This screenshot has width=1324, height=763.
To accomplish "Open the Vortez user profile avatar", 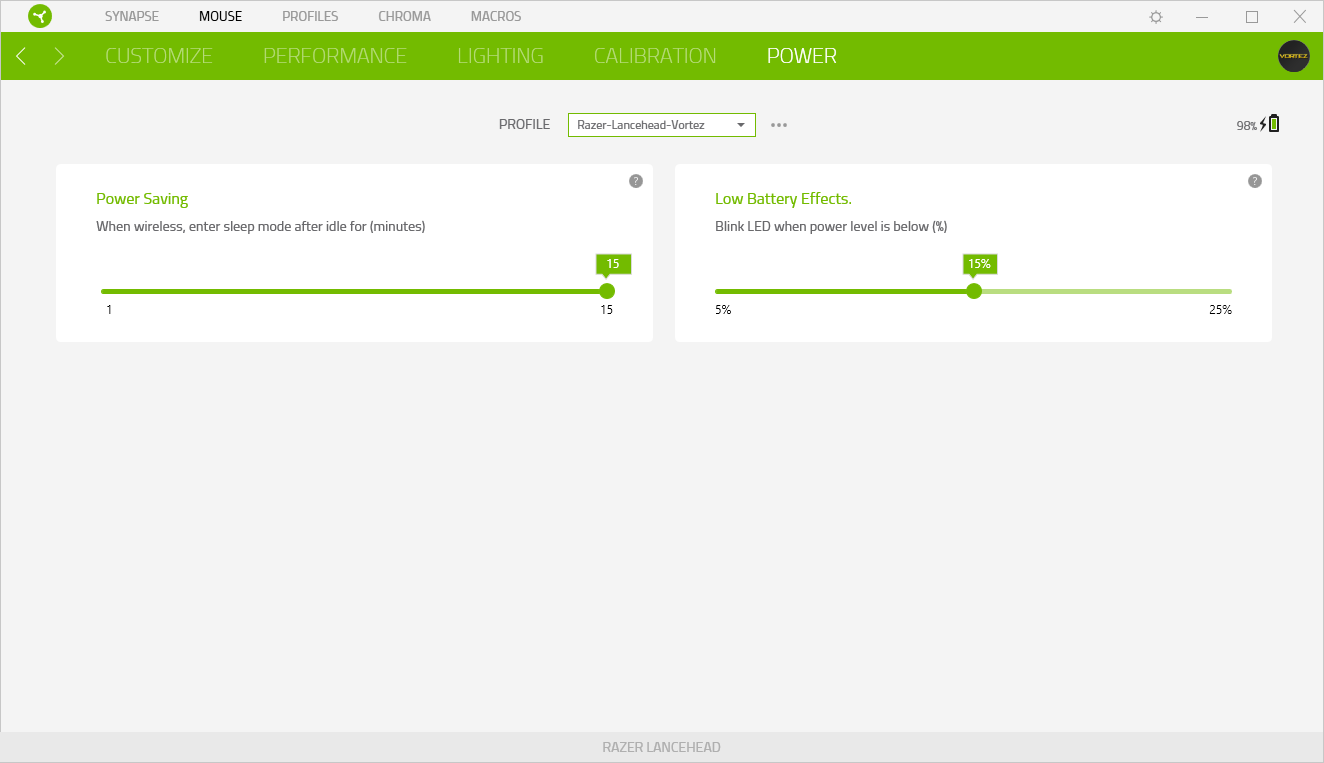I will [x=1293, y=56].
